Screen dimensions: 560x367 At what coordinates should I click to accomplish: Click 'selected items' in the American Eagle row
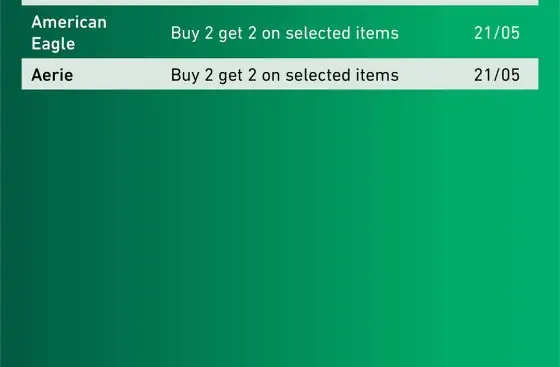342,33
